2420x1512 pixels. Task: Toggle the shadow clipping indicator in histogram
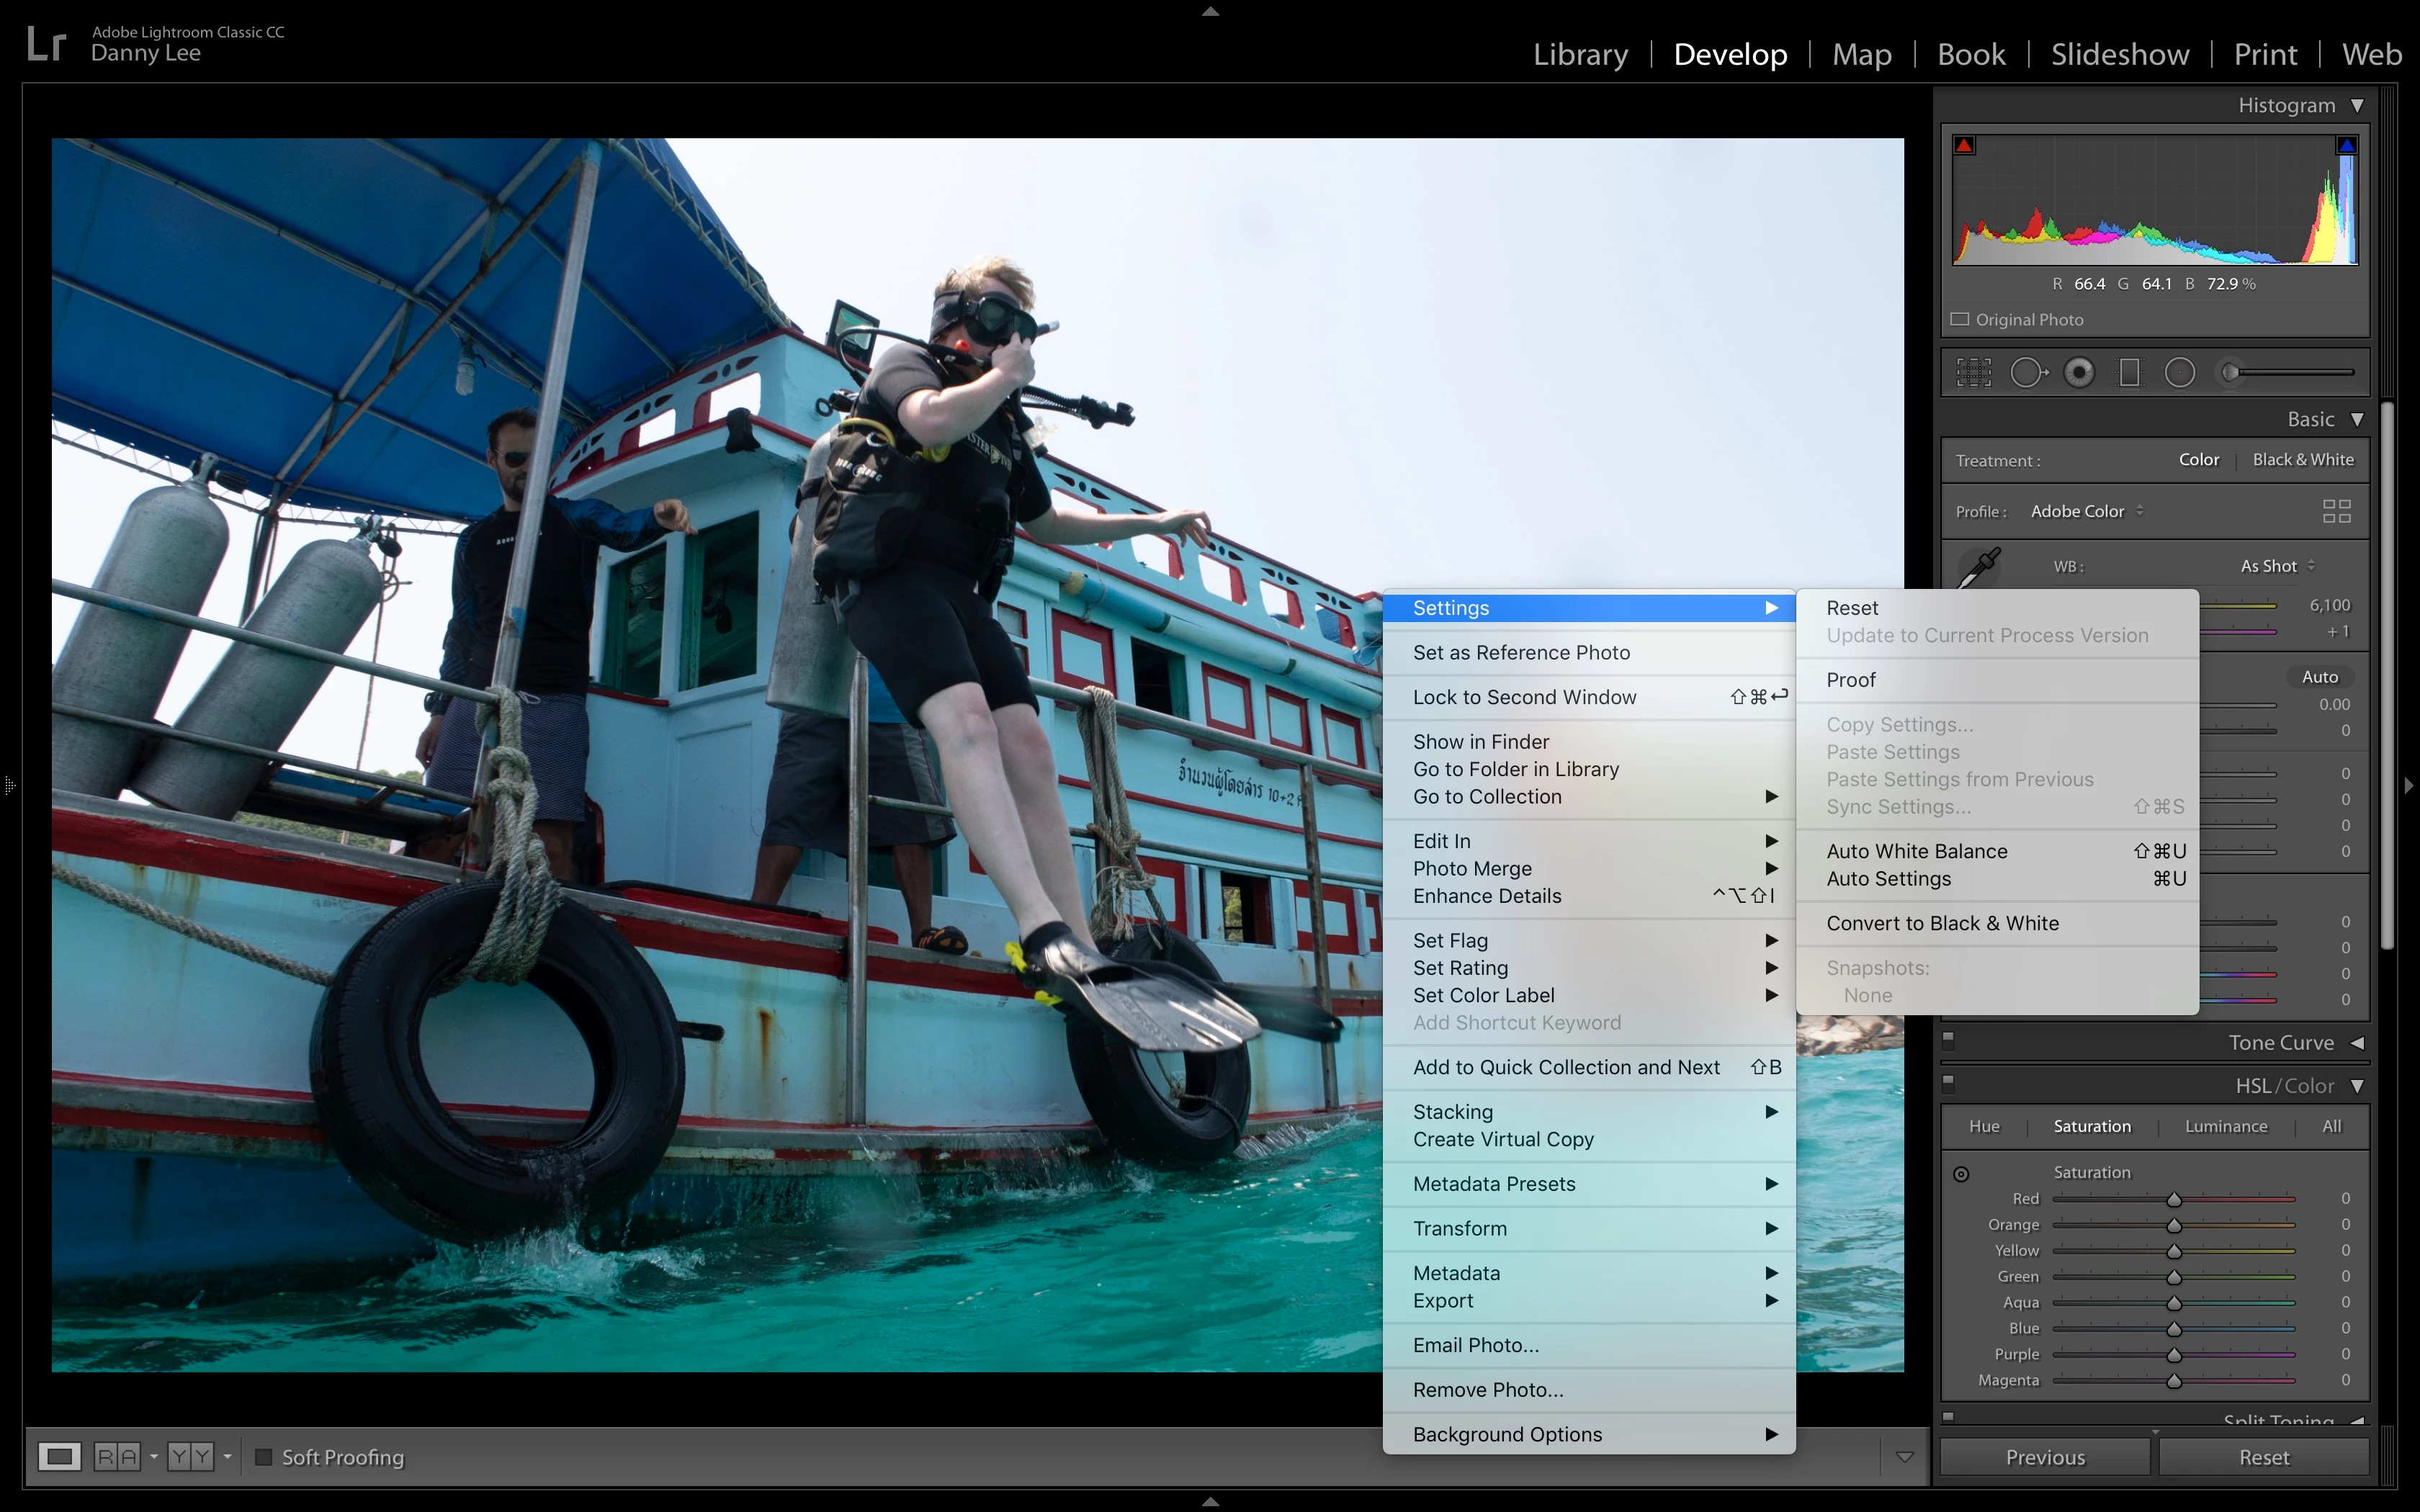click(1964, 146)
